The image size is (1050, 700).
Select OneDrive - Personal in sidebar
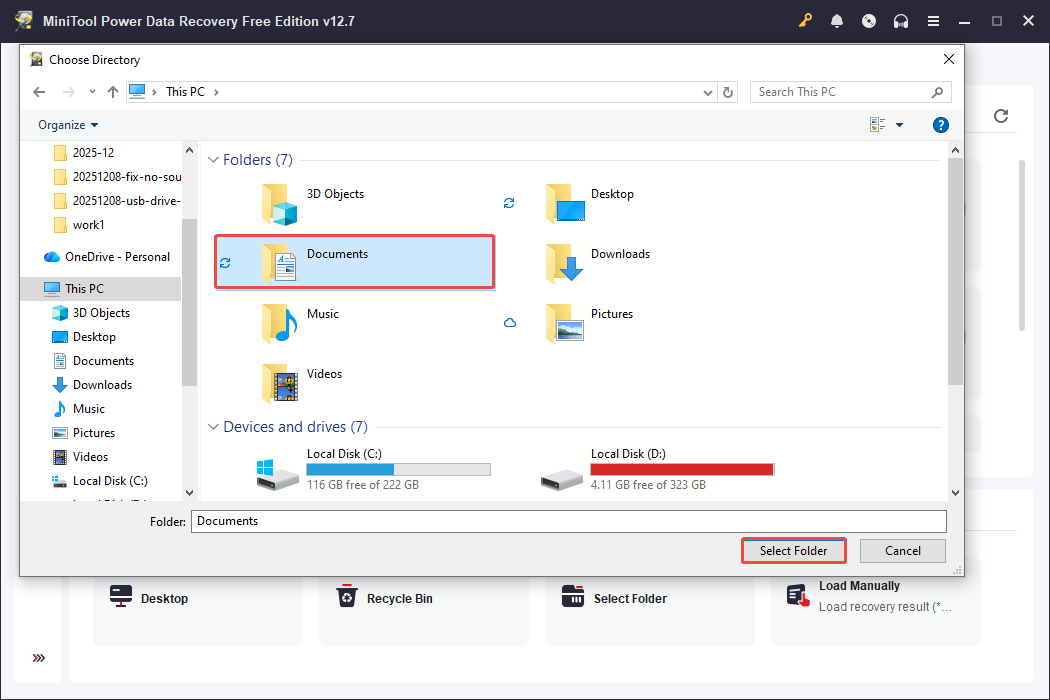tap(117, 257)
